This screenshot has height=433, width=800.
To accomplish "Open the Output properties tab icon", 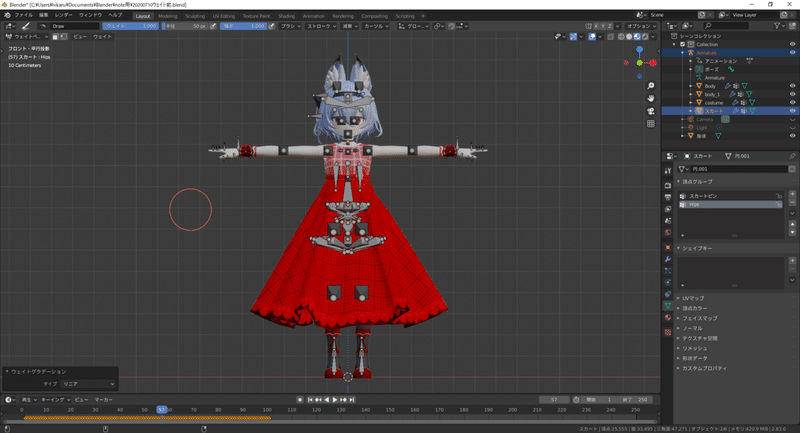I will point(668,197).
